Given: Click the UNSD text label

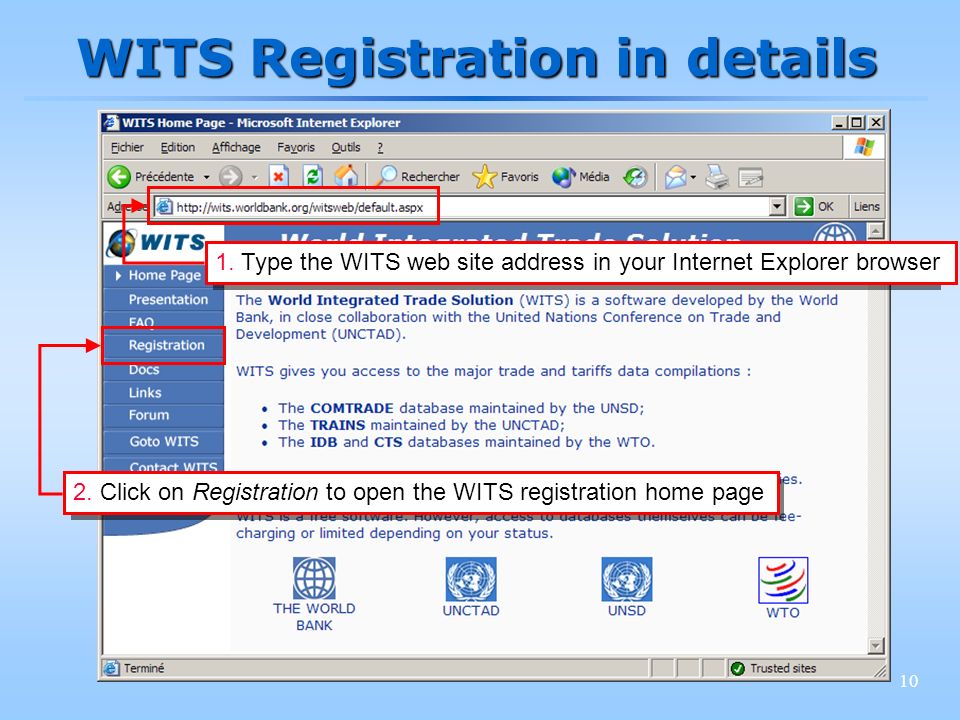Looking at the screenshot, I should point(627,610).
